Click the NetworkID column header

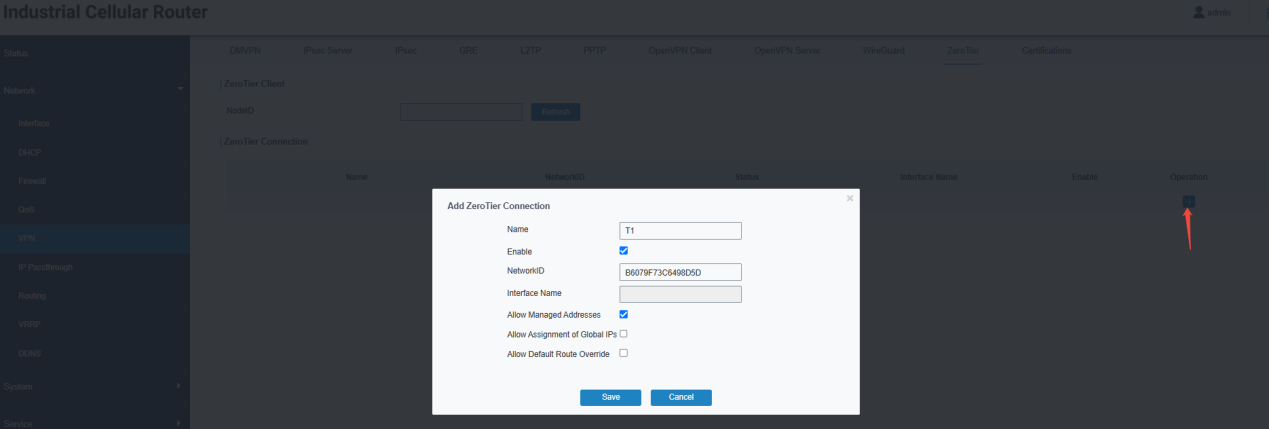[564, 177]
